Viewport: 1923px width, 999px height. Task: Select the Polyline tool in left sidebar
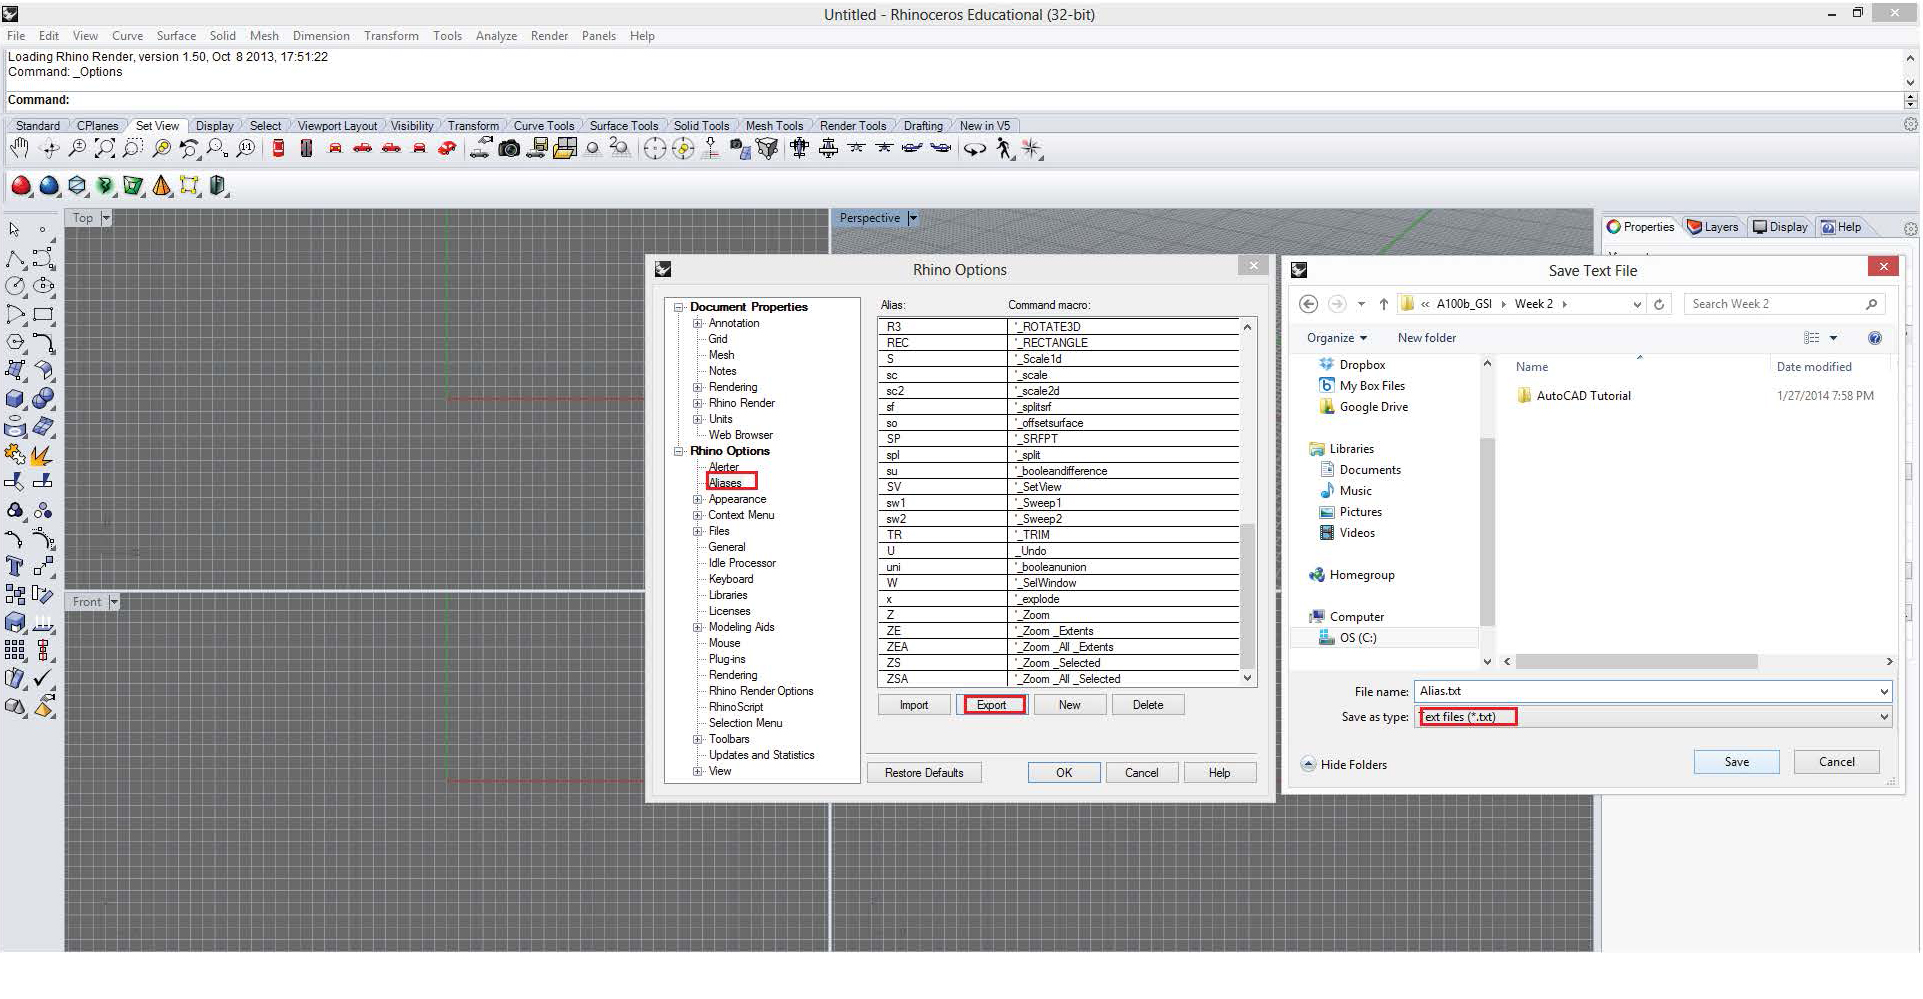tap(15, 259)
